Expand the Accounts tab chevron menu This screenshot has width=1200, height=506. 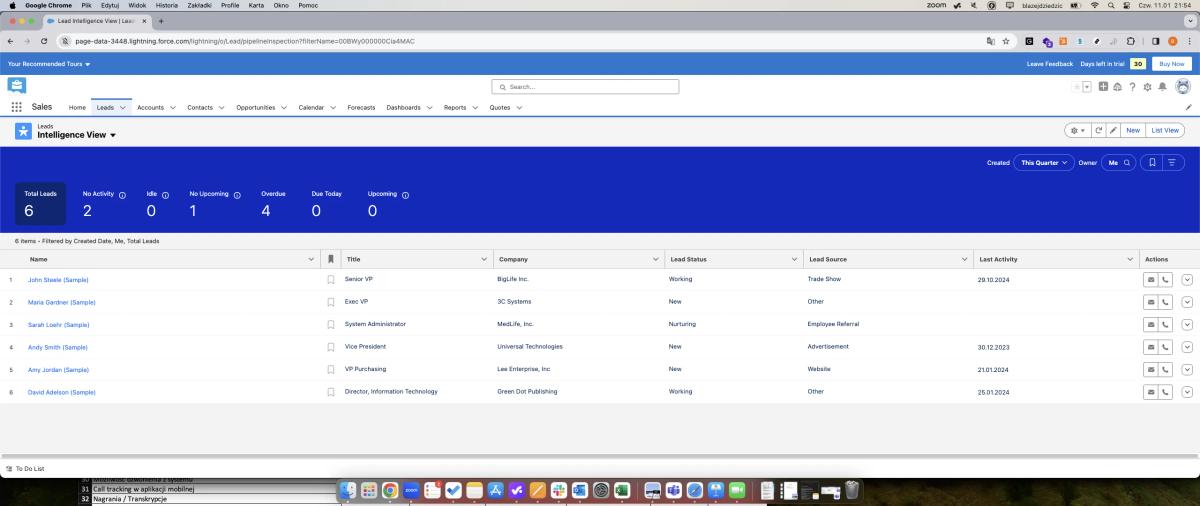click(173, 107)
